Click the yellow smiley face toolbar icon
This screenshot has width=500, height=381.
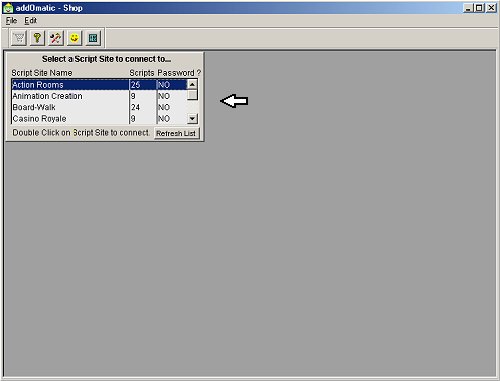coord(74,38)
